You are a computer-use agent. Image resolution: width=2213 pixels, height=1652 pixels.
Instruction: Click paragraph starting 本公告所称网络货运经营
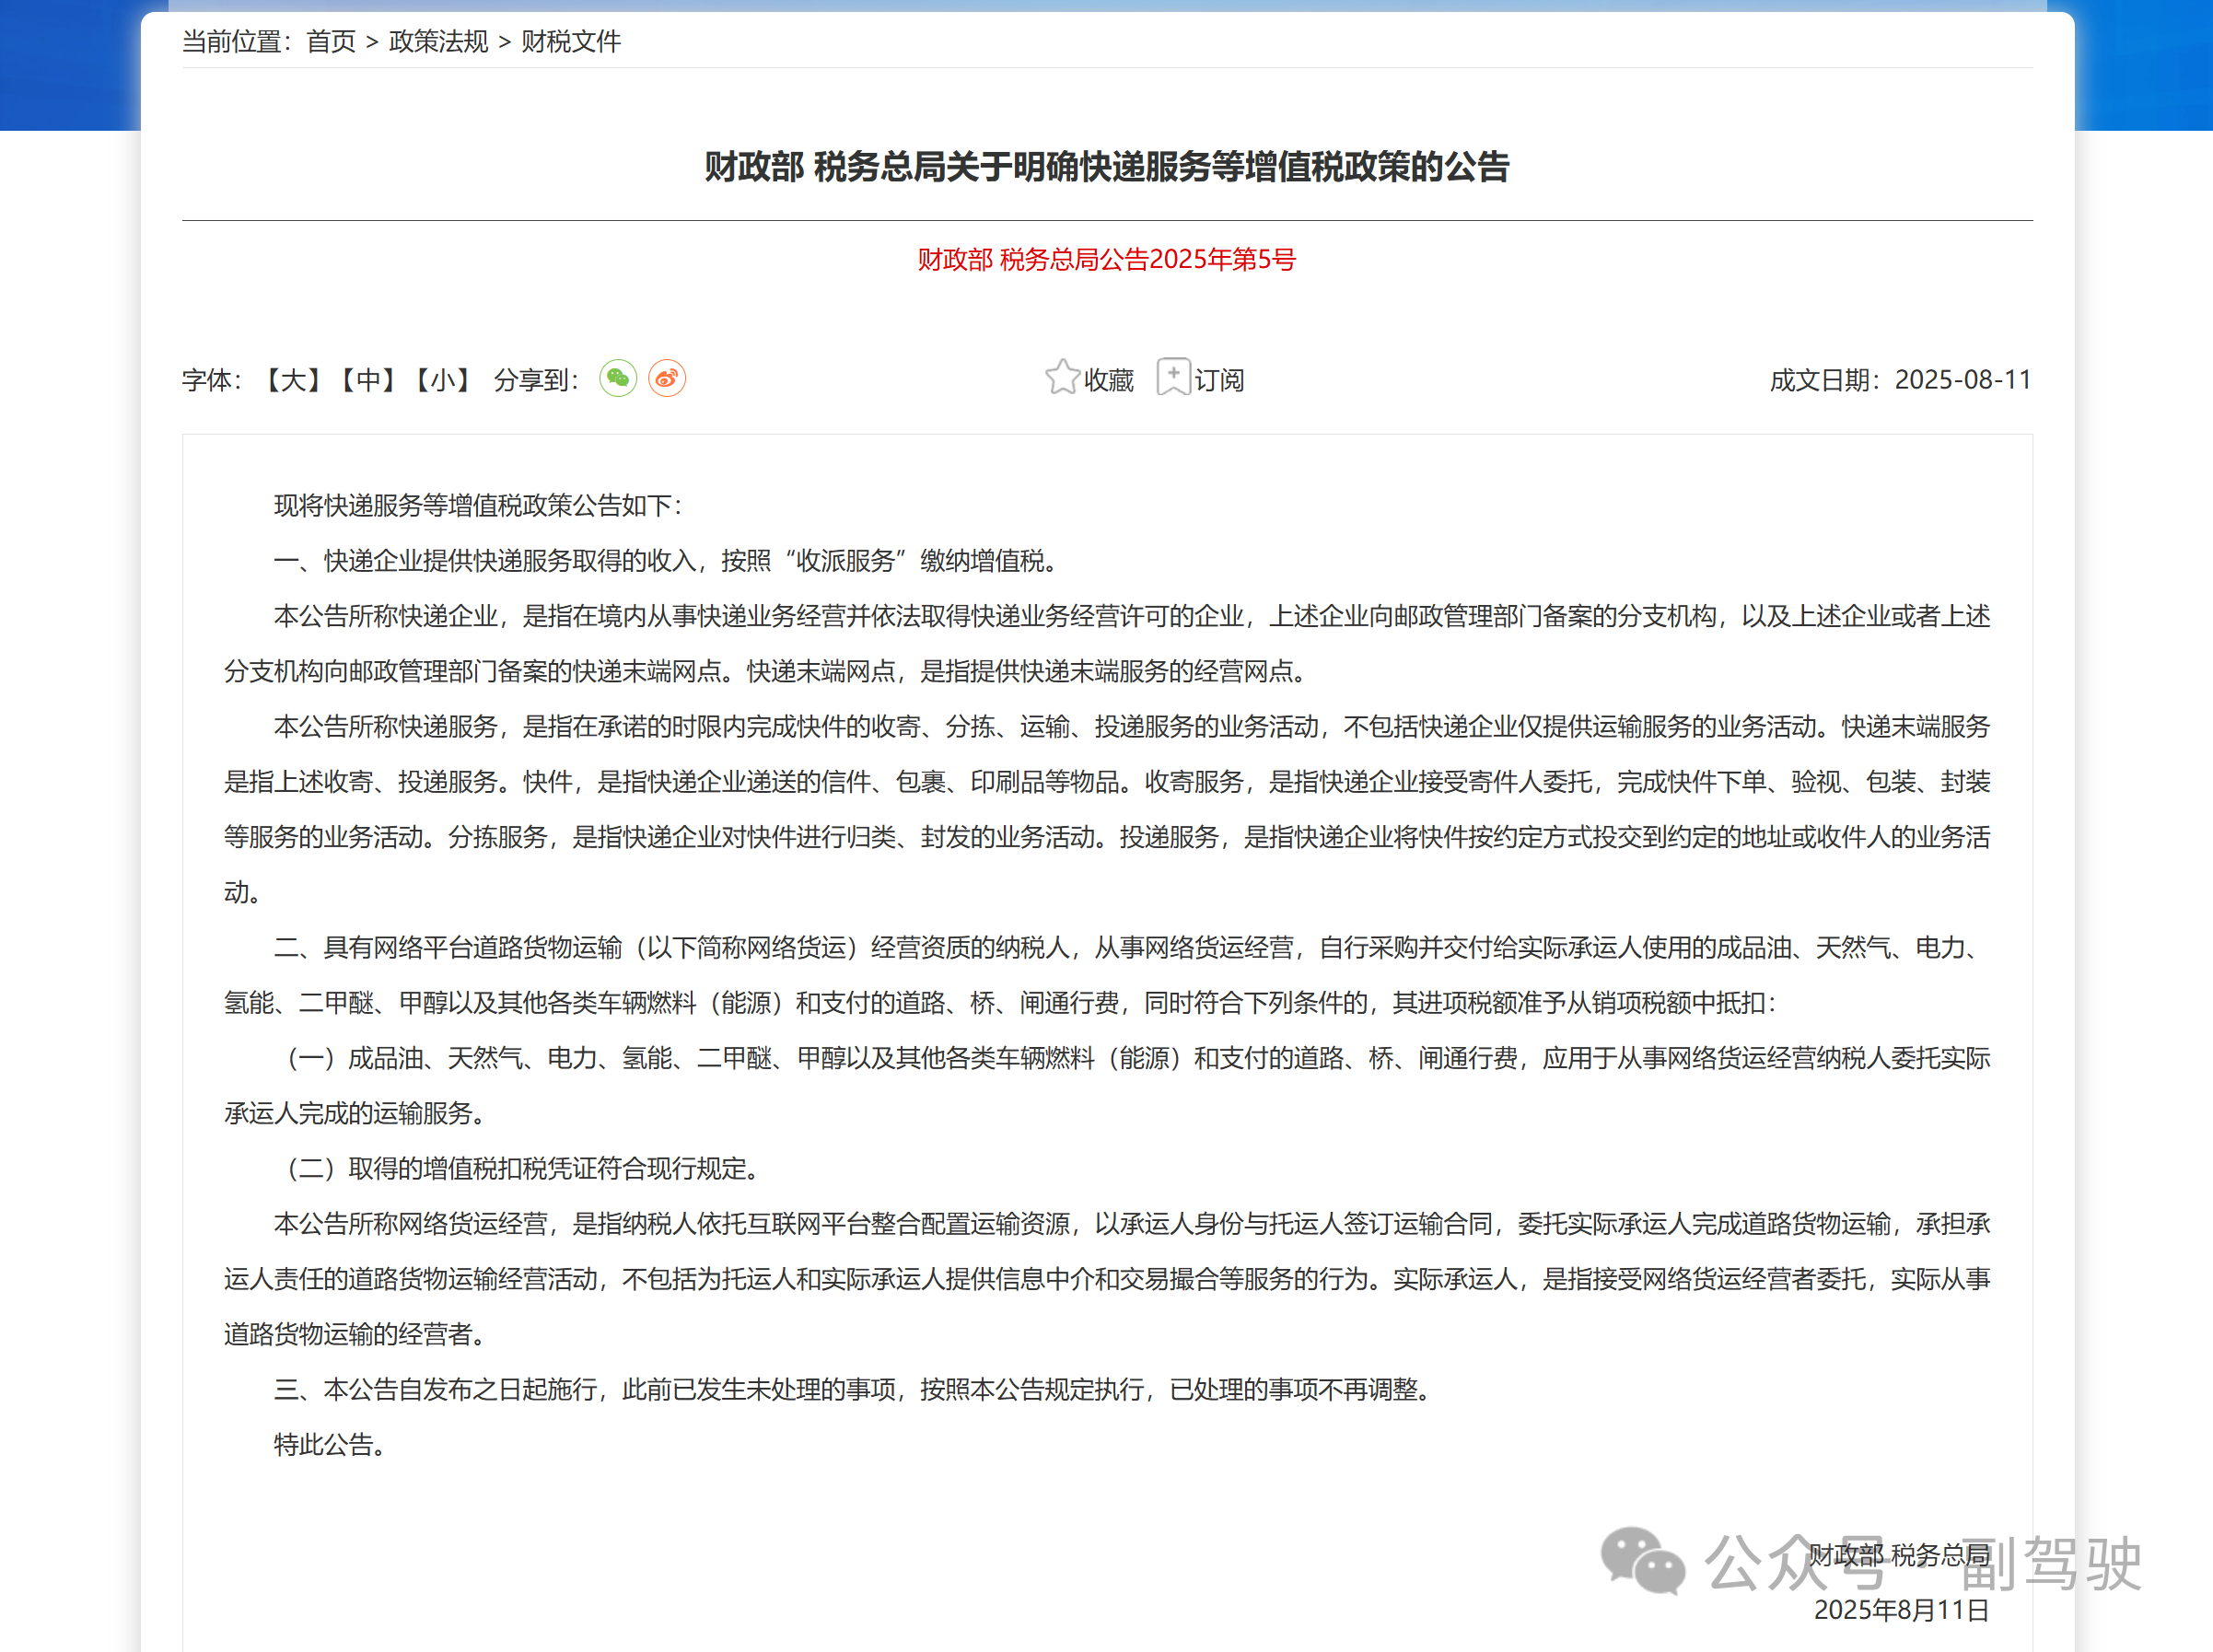[x=1107, y=1279]
